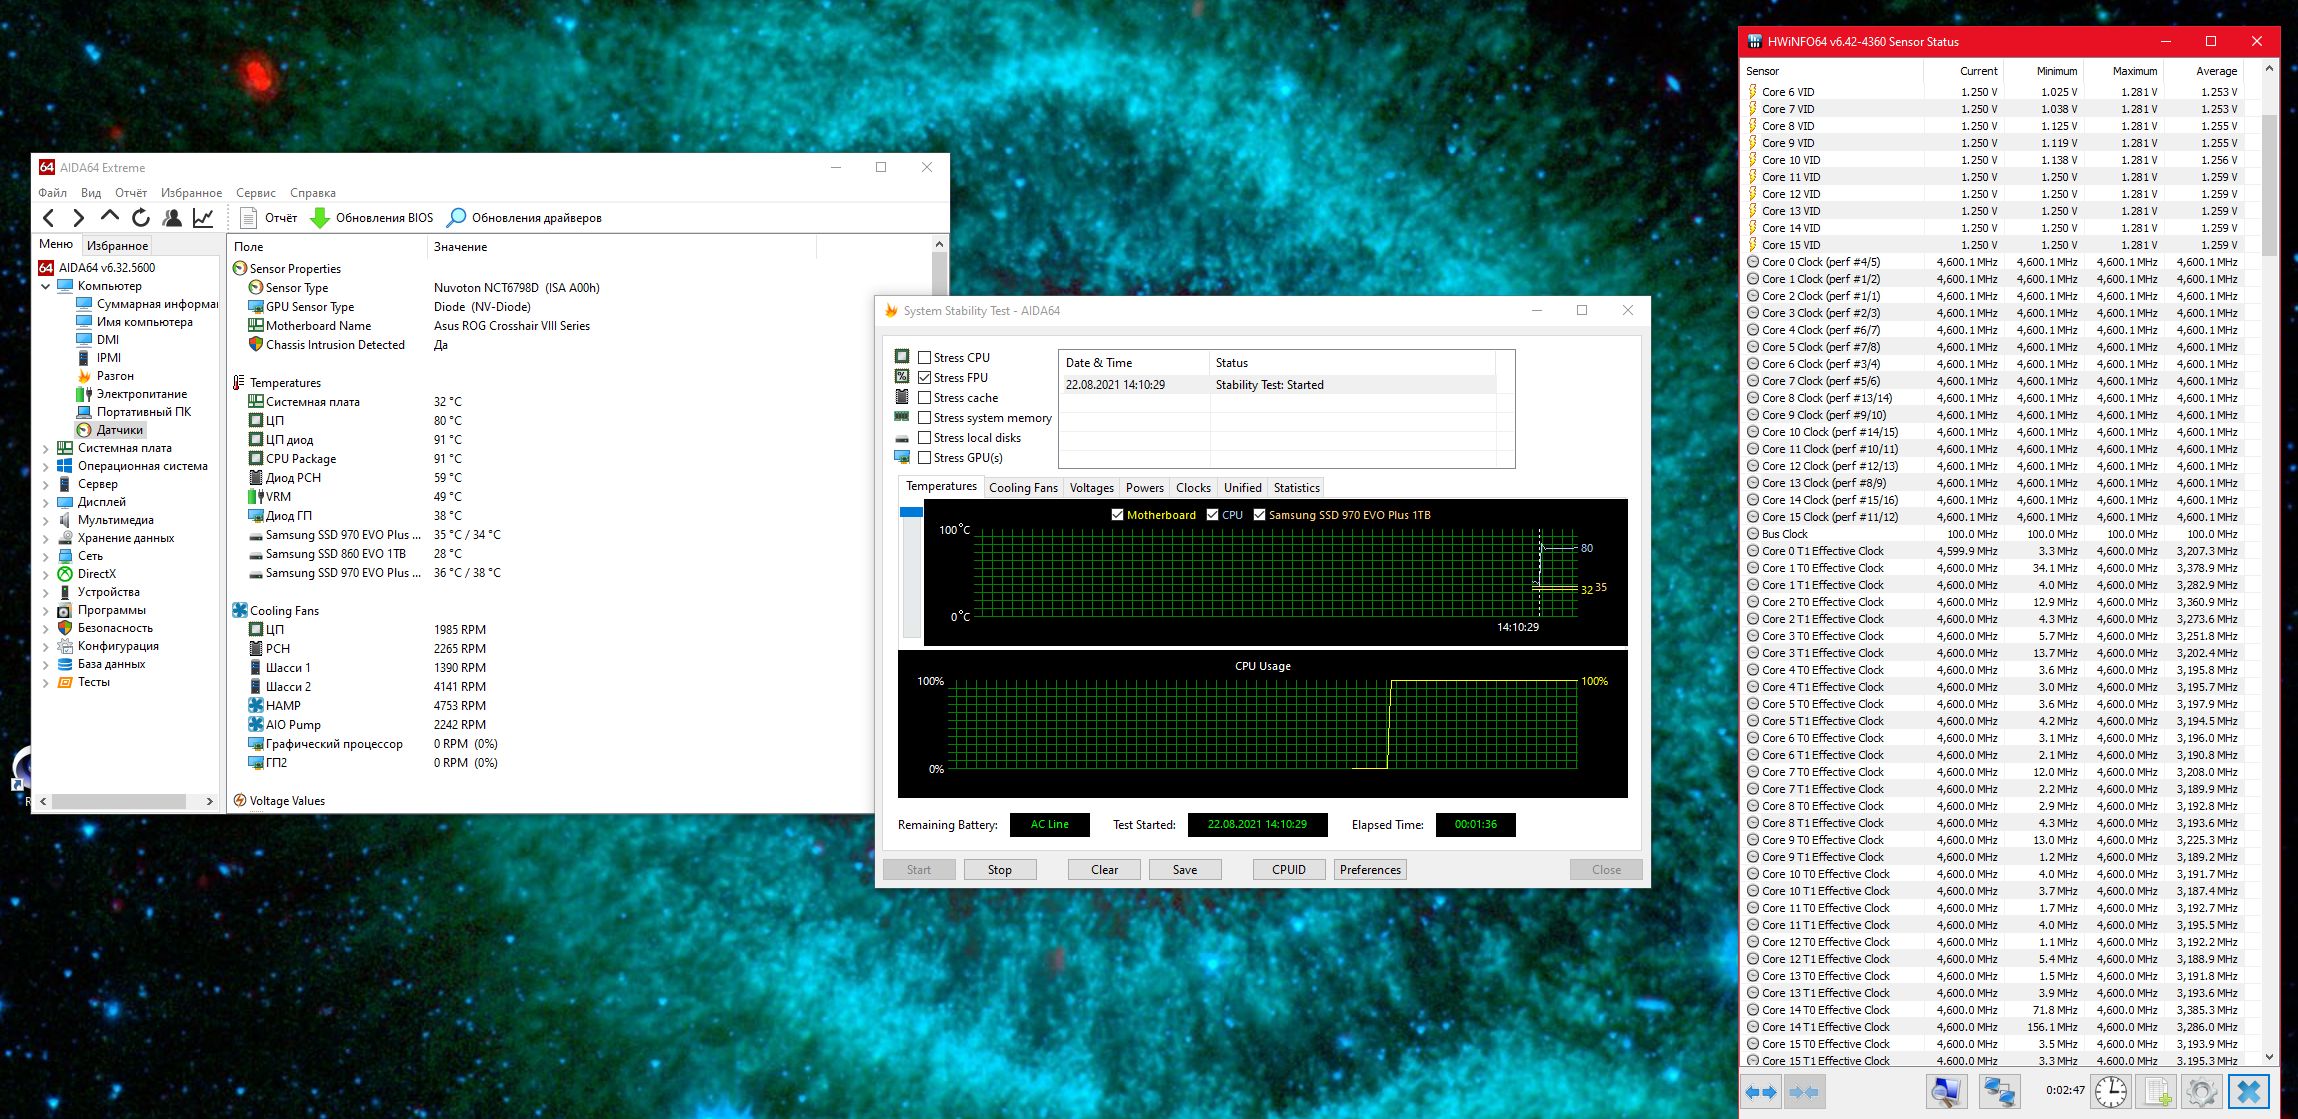Click the HWiNFO logging start icon
The width and height of the screenshot is (2298, 1119).
(2156, 1091)
